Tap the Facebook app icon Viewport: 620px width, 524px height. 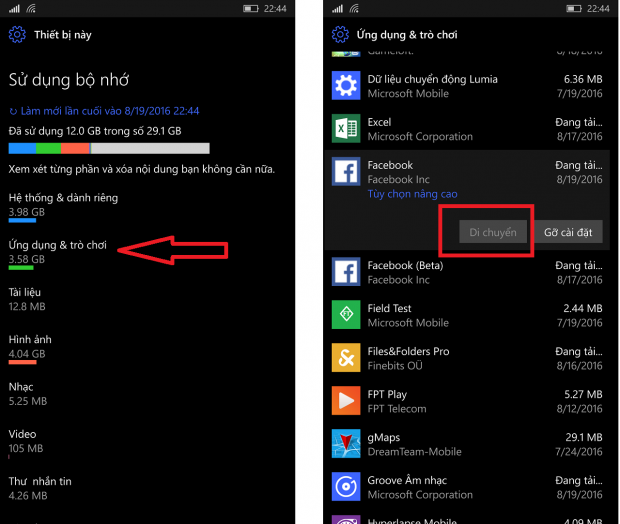[346, 172]
